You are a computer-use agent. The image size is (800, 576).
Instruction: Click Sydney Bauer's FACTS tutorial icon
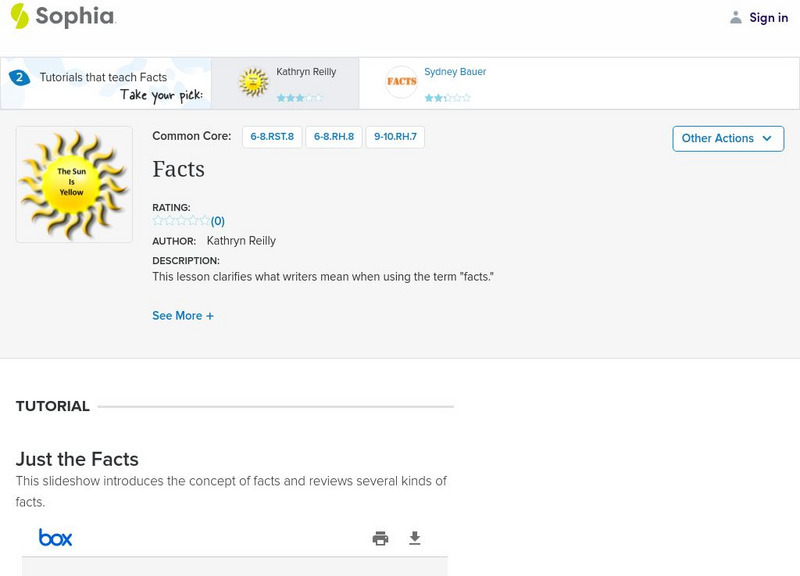point(401,82)
